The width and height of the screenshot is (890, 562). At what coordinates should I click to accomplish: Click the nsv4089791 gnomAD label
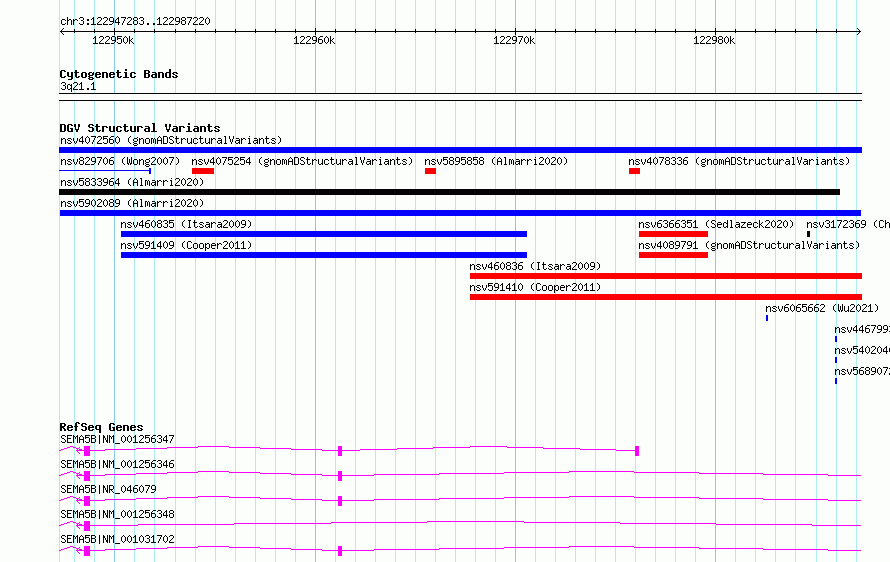coord(749,245)
